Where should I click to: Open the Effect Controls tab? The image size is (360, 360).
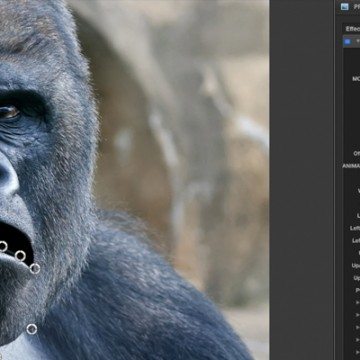click(352, 29)
